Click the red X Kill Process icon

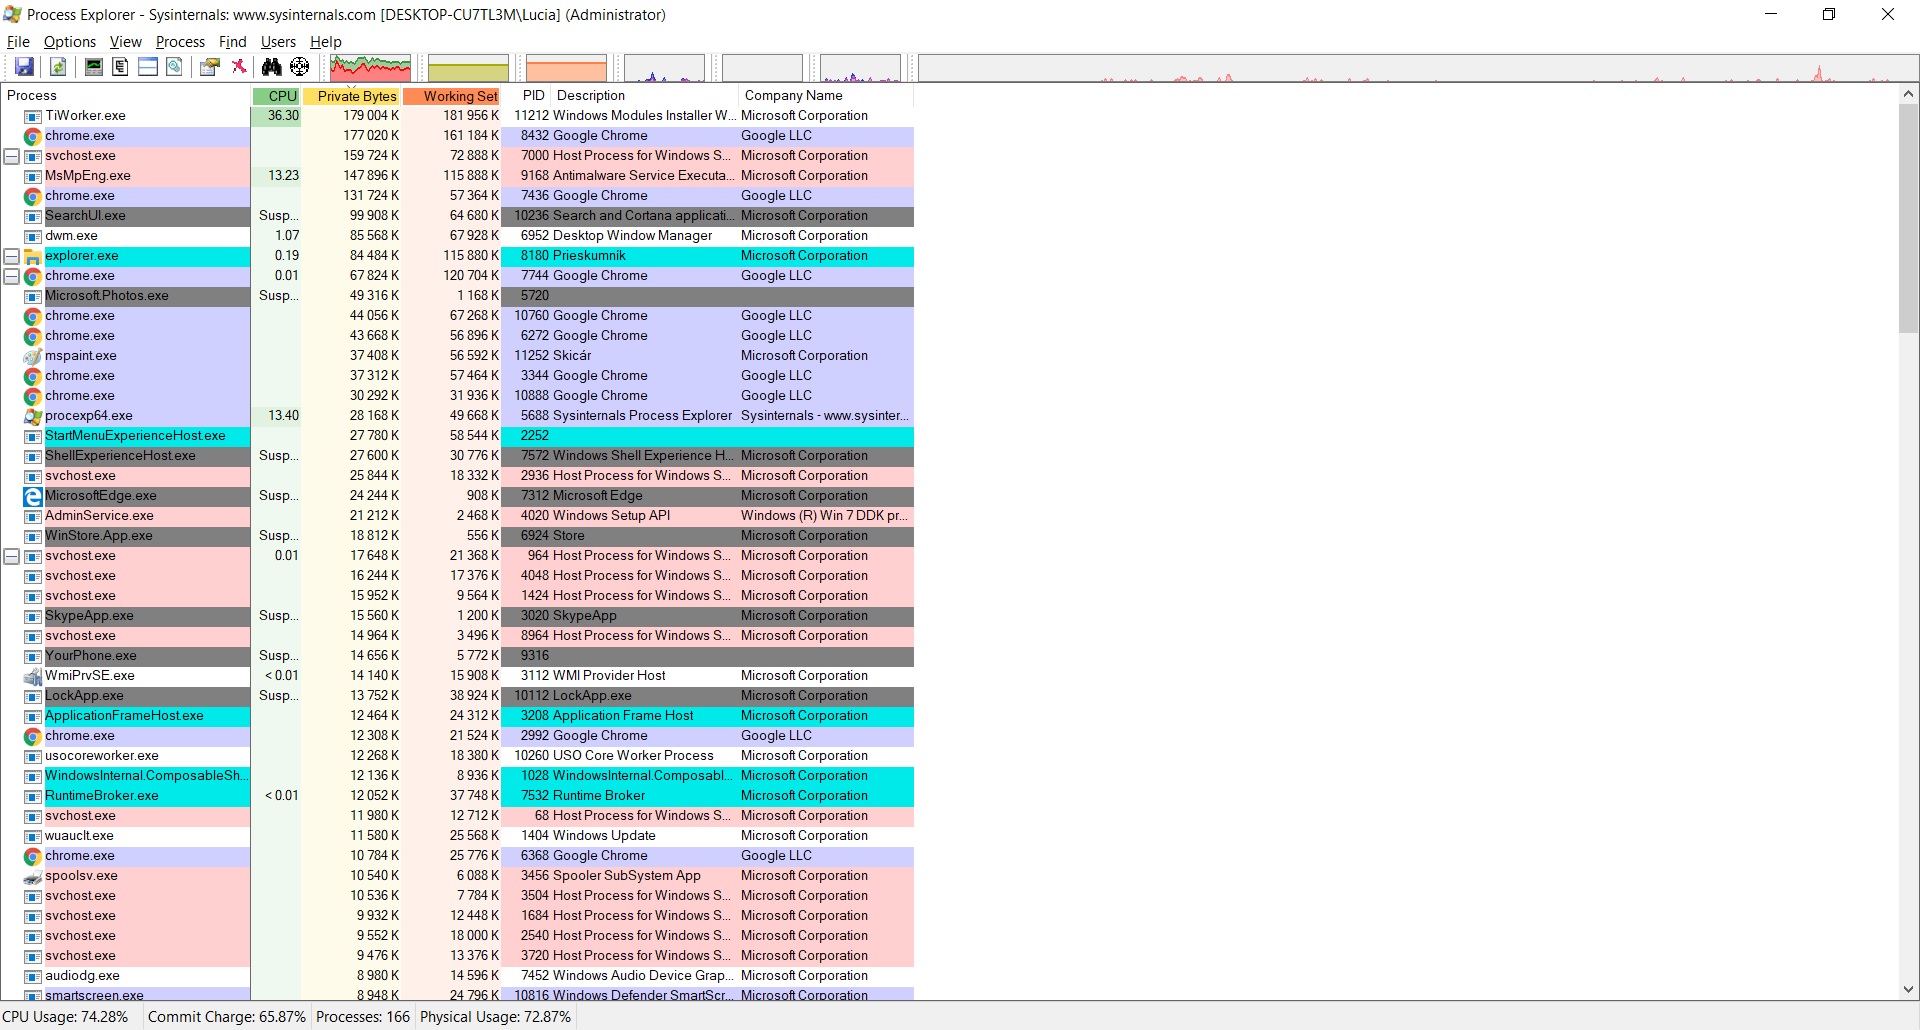point(239,67)
